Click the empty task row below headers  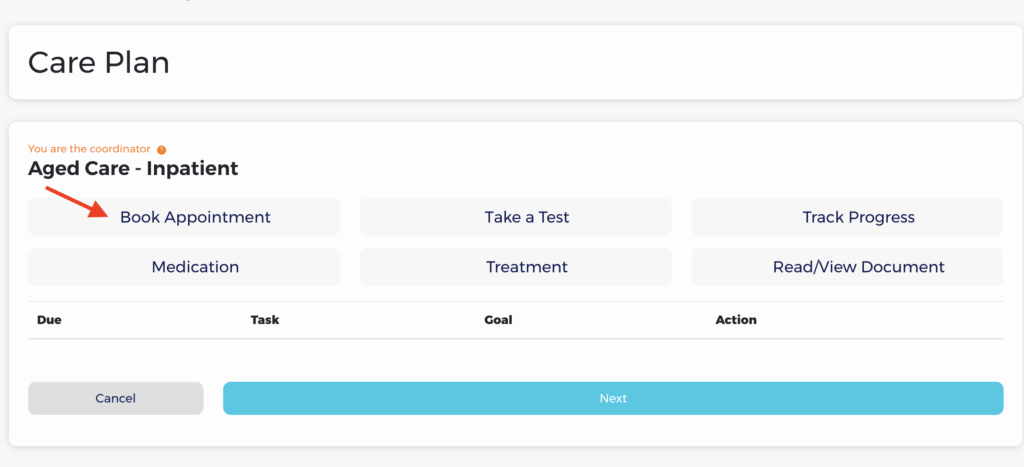515,355
